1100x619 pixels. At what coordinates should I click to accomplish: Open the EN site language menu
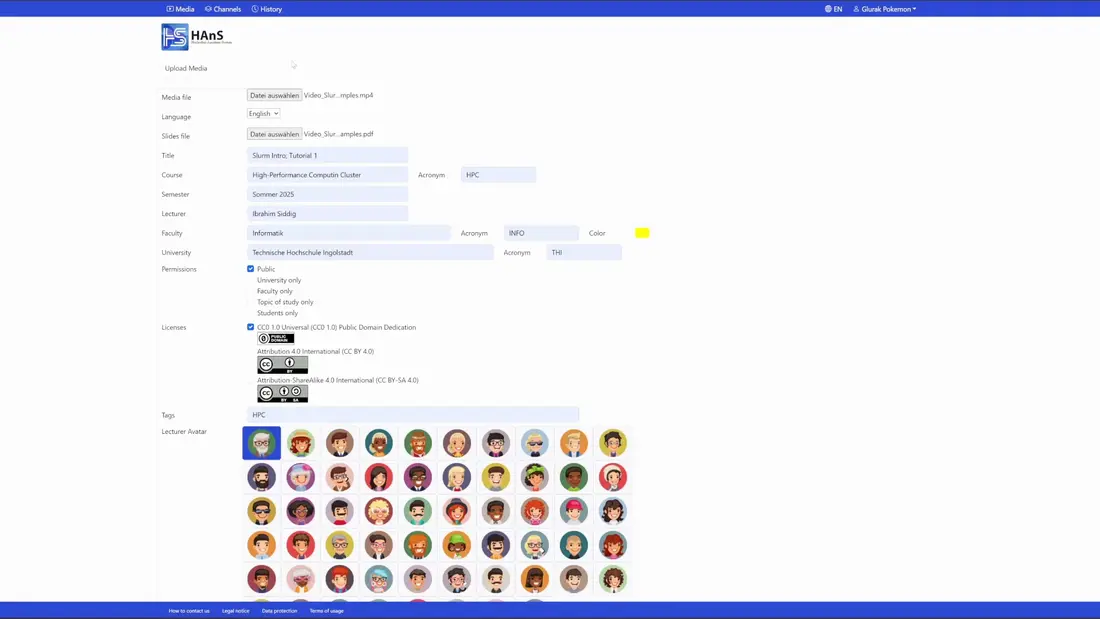click(833, 9)
